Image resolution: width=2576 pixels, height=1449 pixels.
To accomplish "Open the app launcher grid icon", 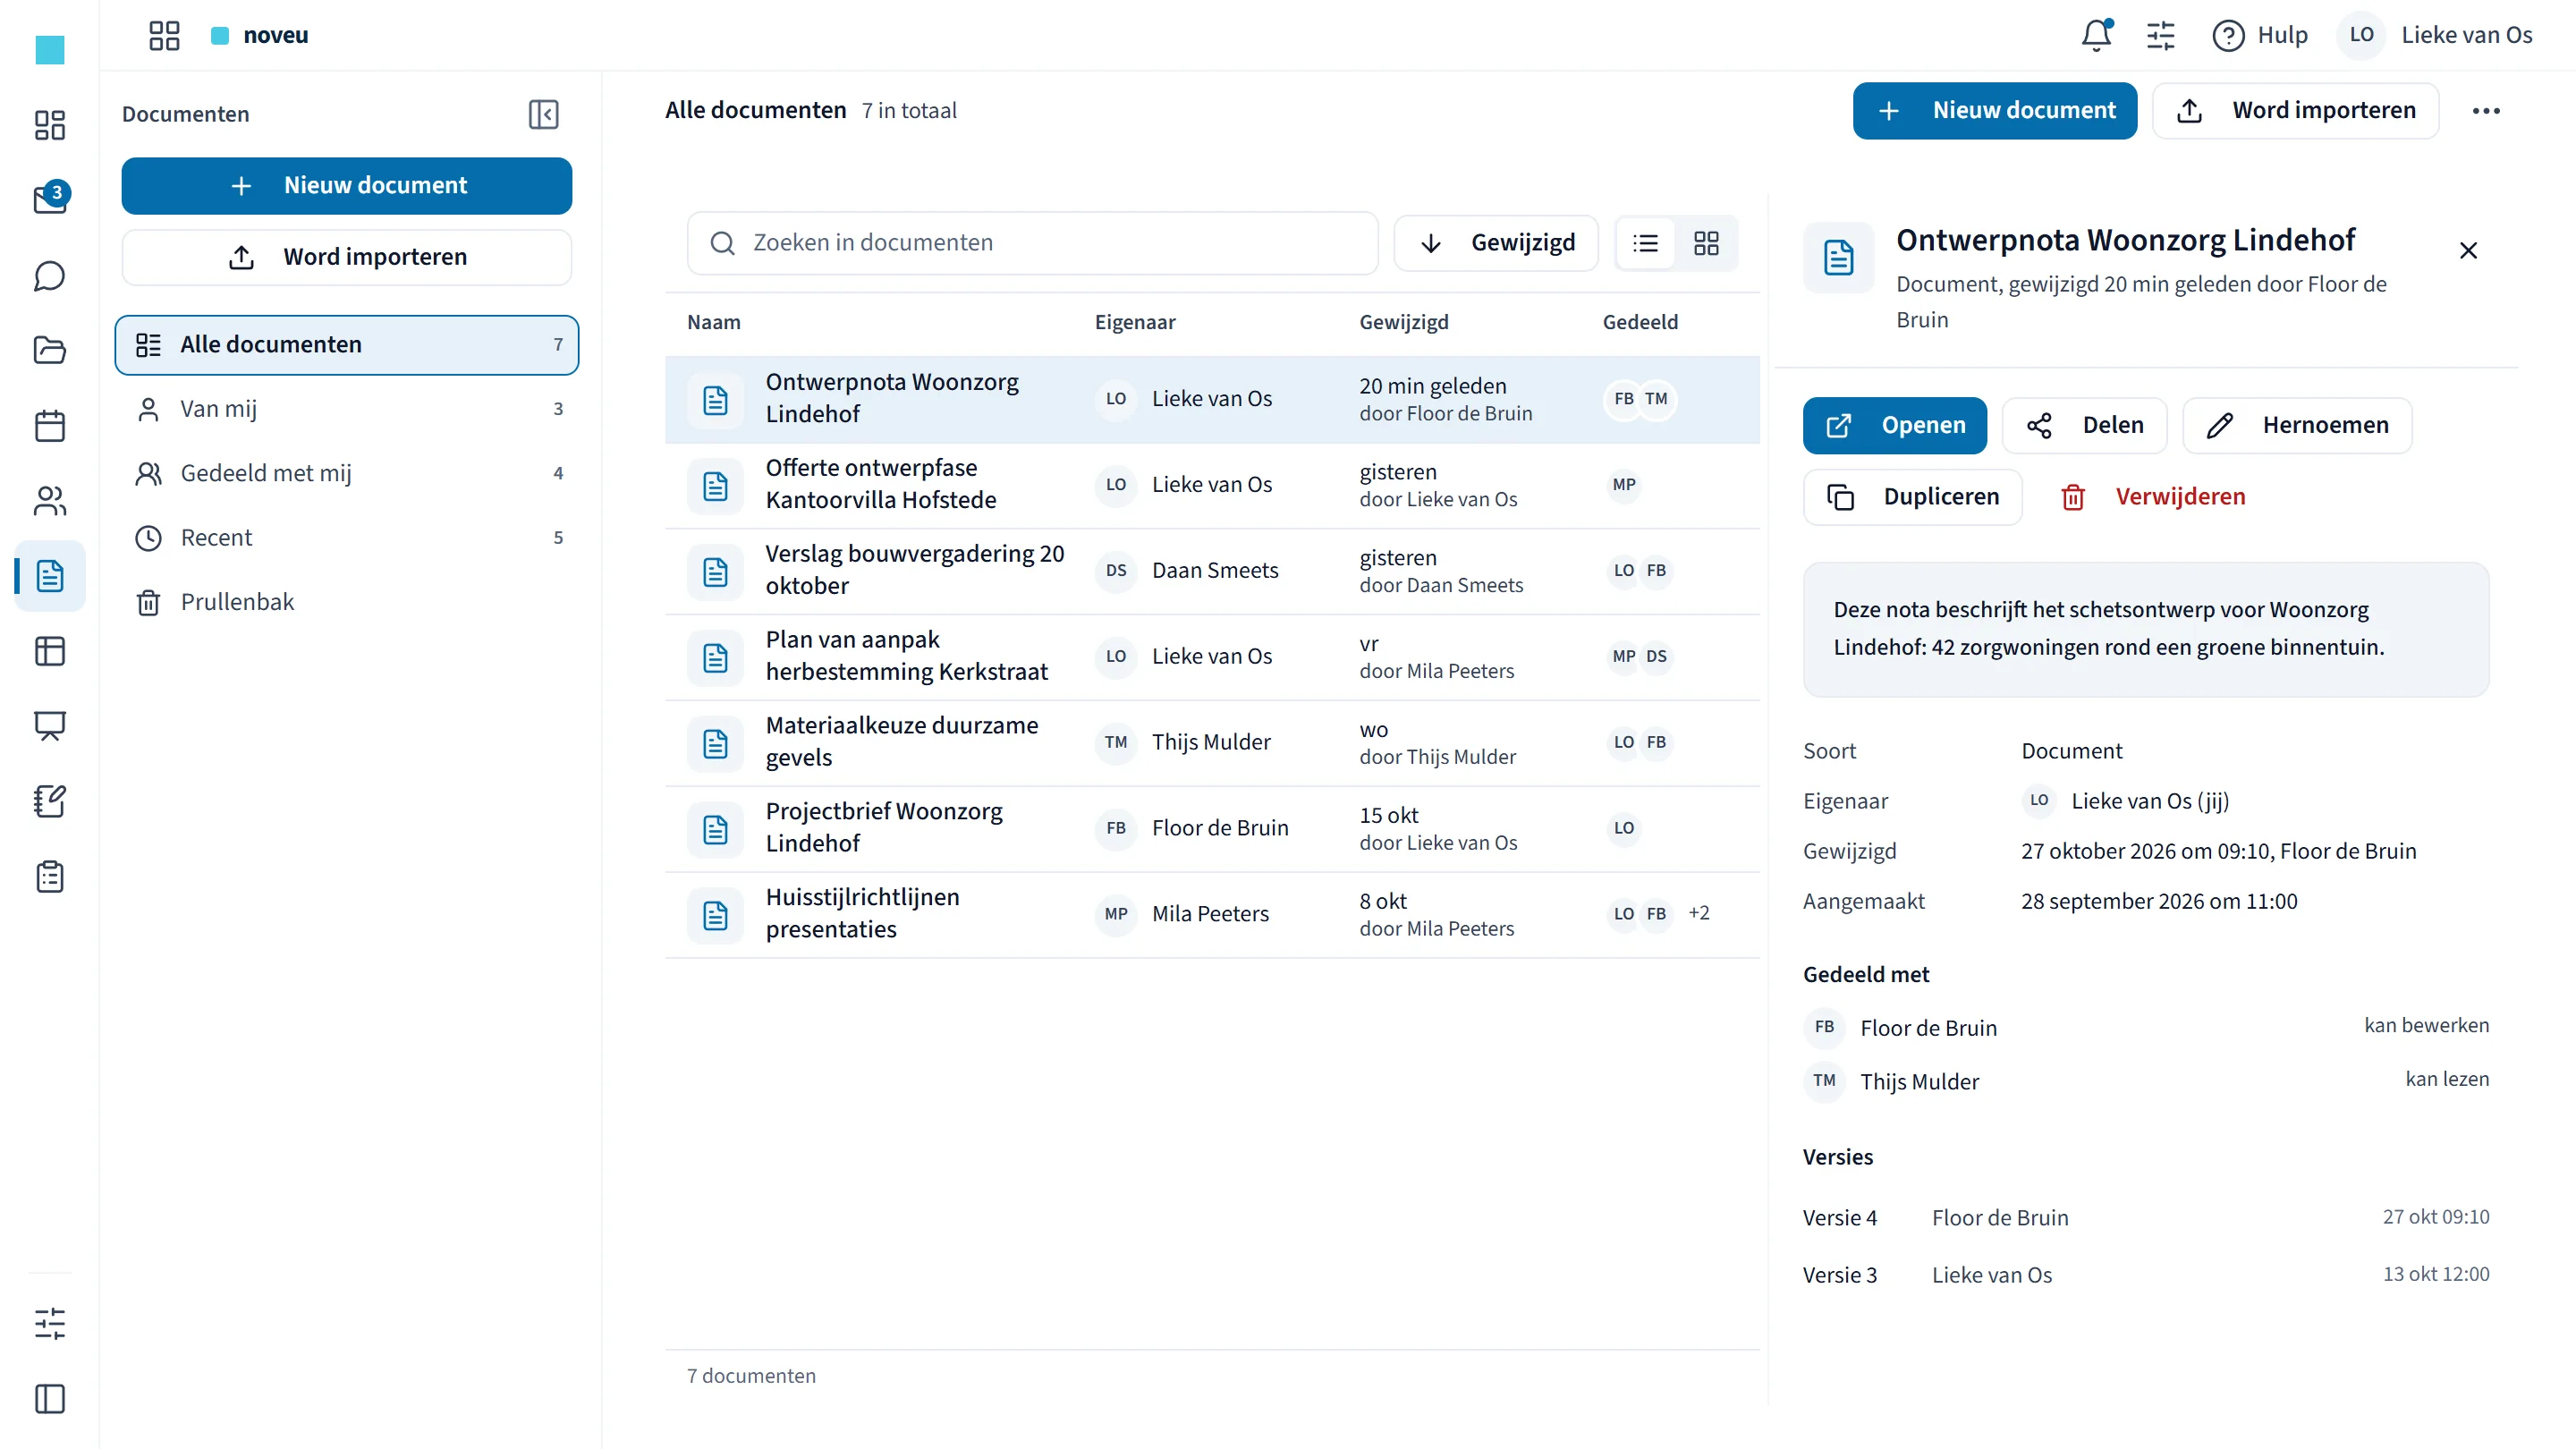I will tap(164, 35).
